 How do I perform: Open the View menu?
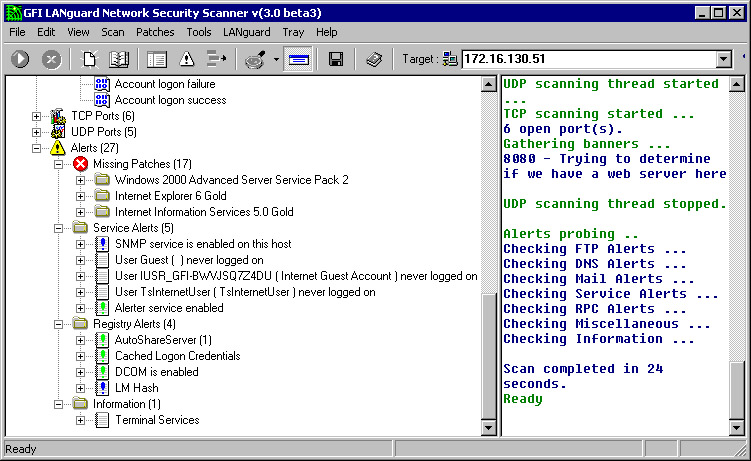78,32
